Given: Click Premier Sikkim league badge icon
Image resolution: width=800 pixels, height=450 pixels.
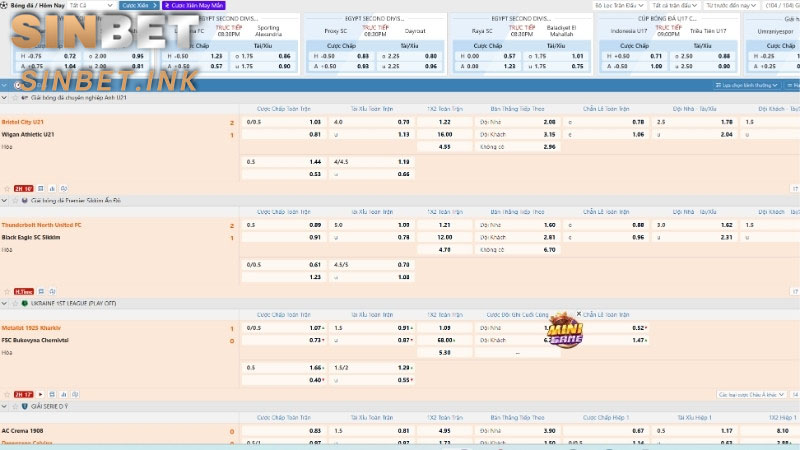Looking at the screenshot, I should [x=24, y=201].
